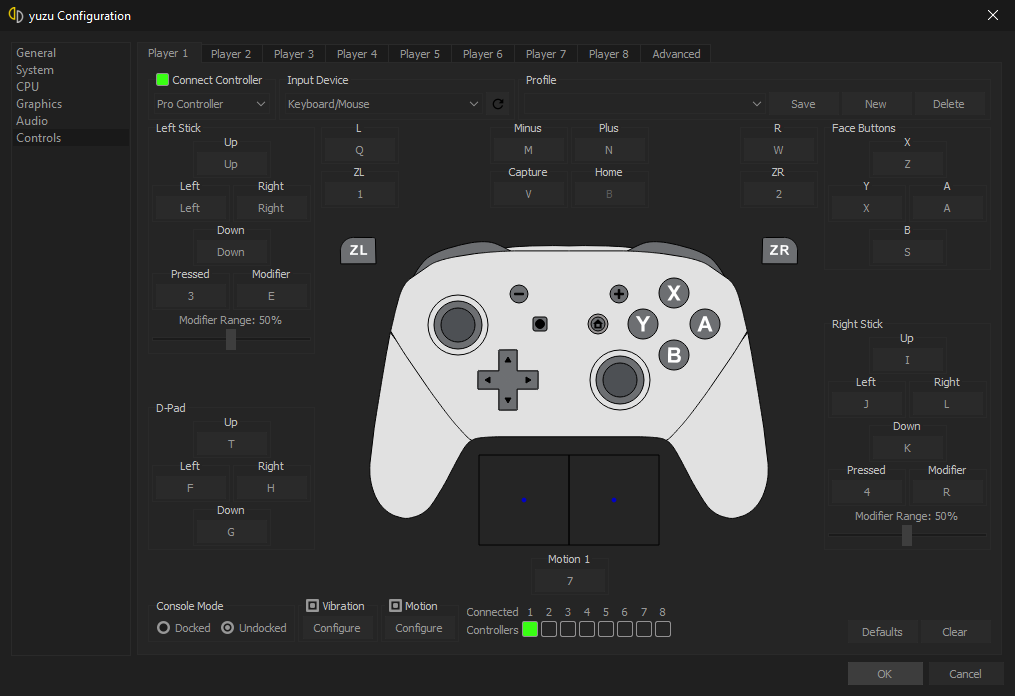Click Right Stick Modifier binding showing R
Image resolution: width=1015 pixels, height=696 pixels.
(x=946, y=491)
